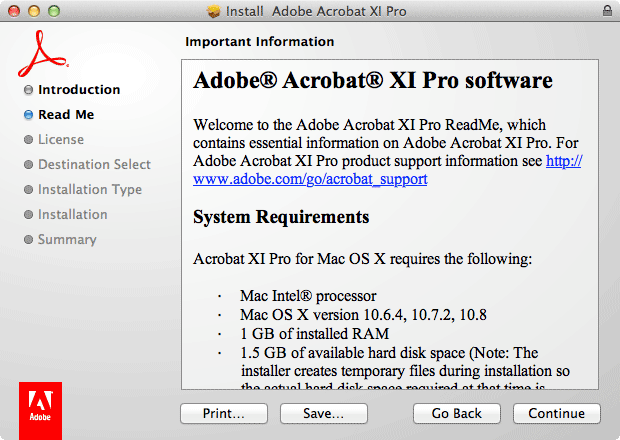Select the Destination Select step
The height and width of the screenshot is (440, 620).
tap(94, 164)
